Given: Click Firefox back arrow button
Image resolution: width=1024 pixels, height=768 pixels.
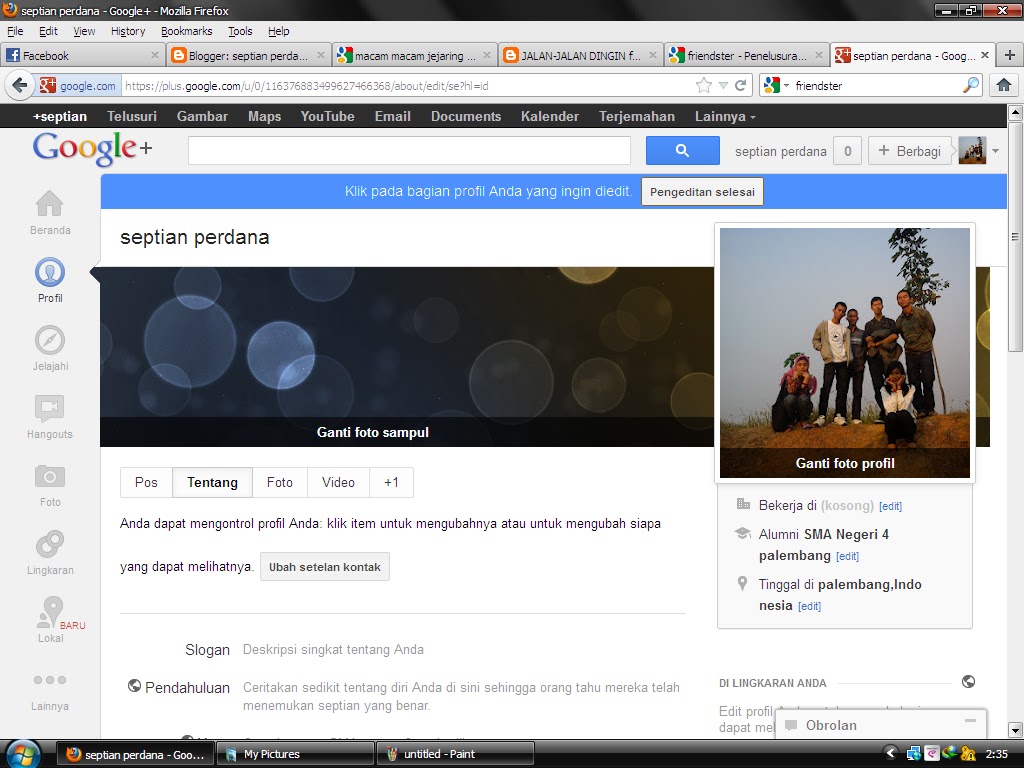Looking at the screenshot, I should pyautogui.click(x=20, y=86).
